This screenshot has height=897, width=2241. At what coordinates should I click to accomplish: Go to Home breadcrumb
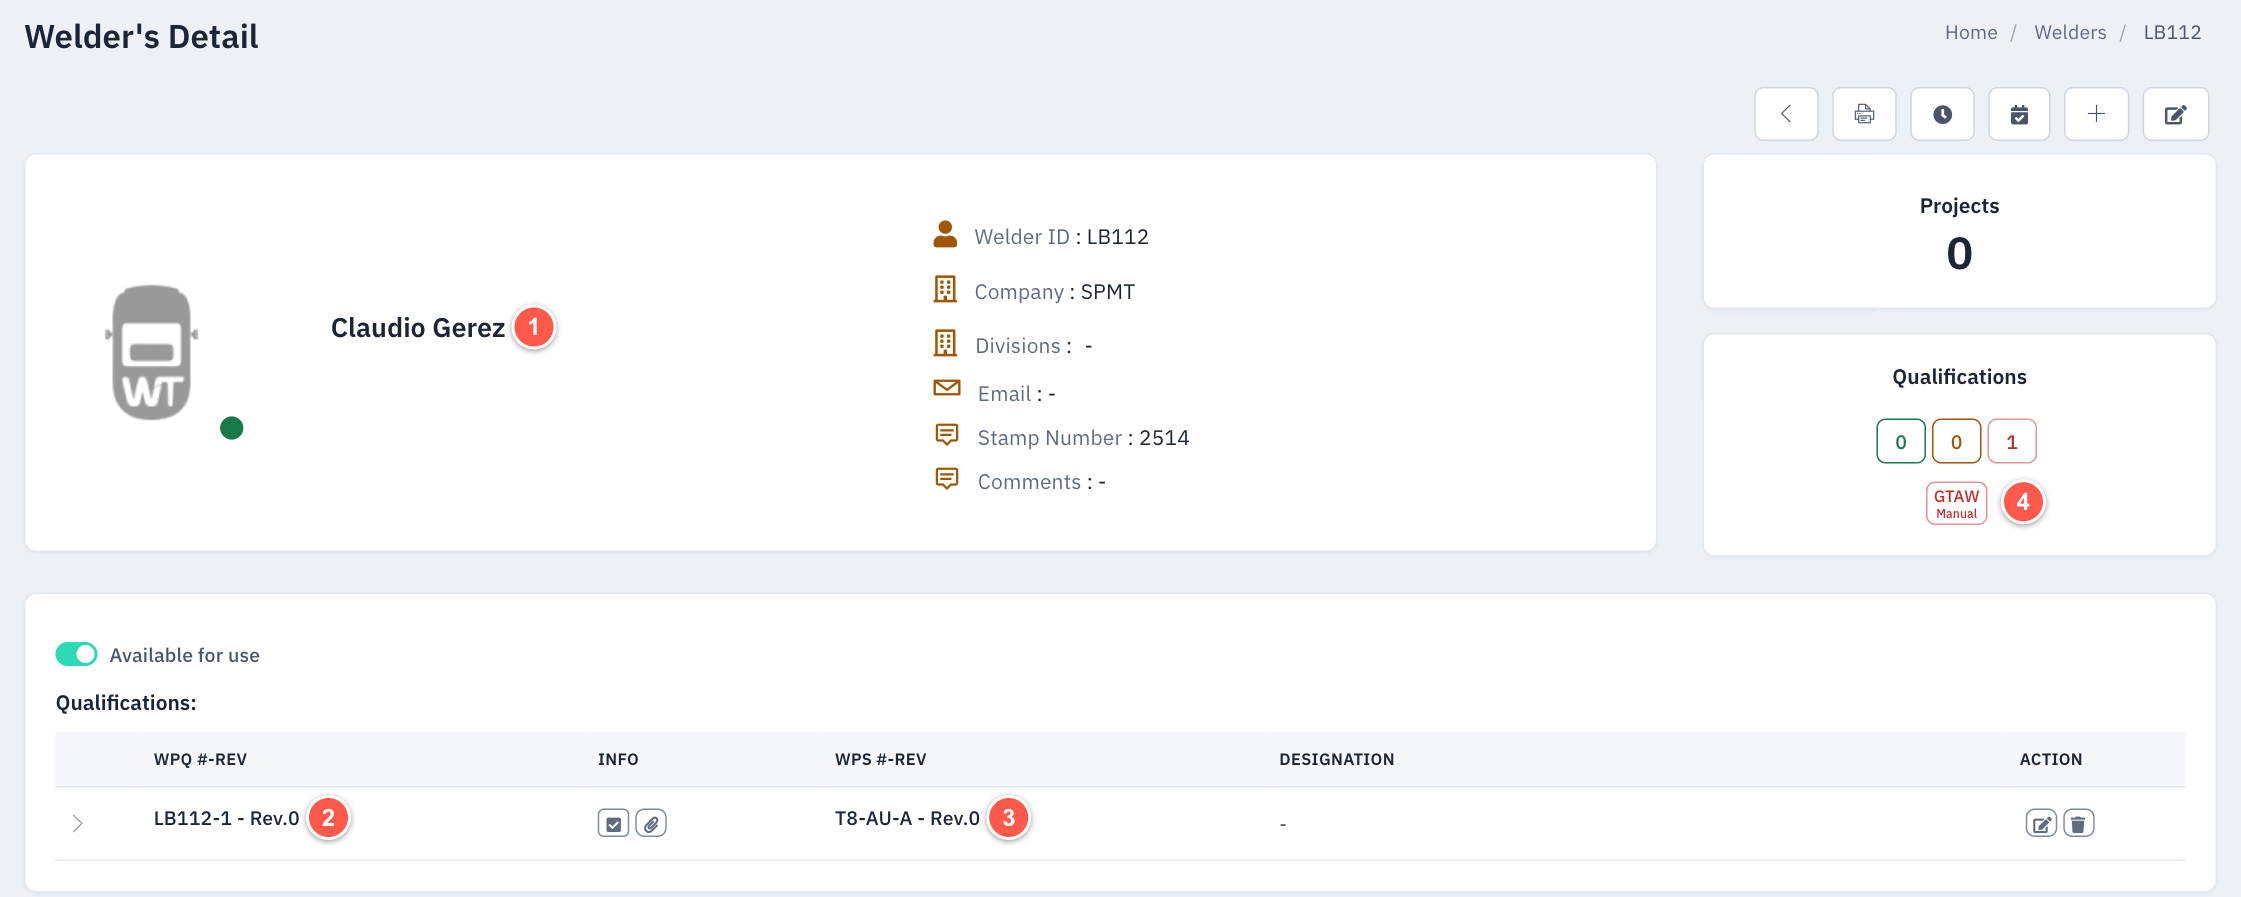[x=1971, y=32]
